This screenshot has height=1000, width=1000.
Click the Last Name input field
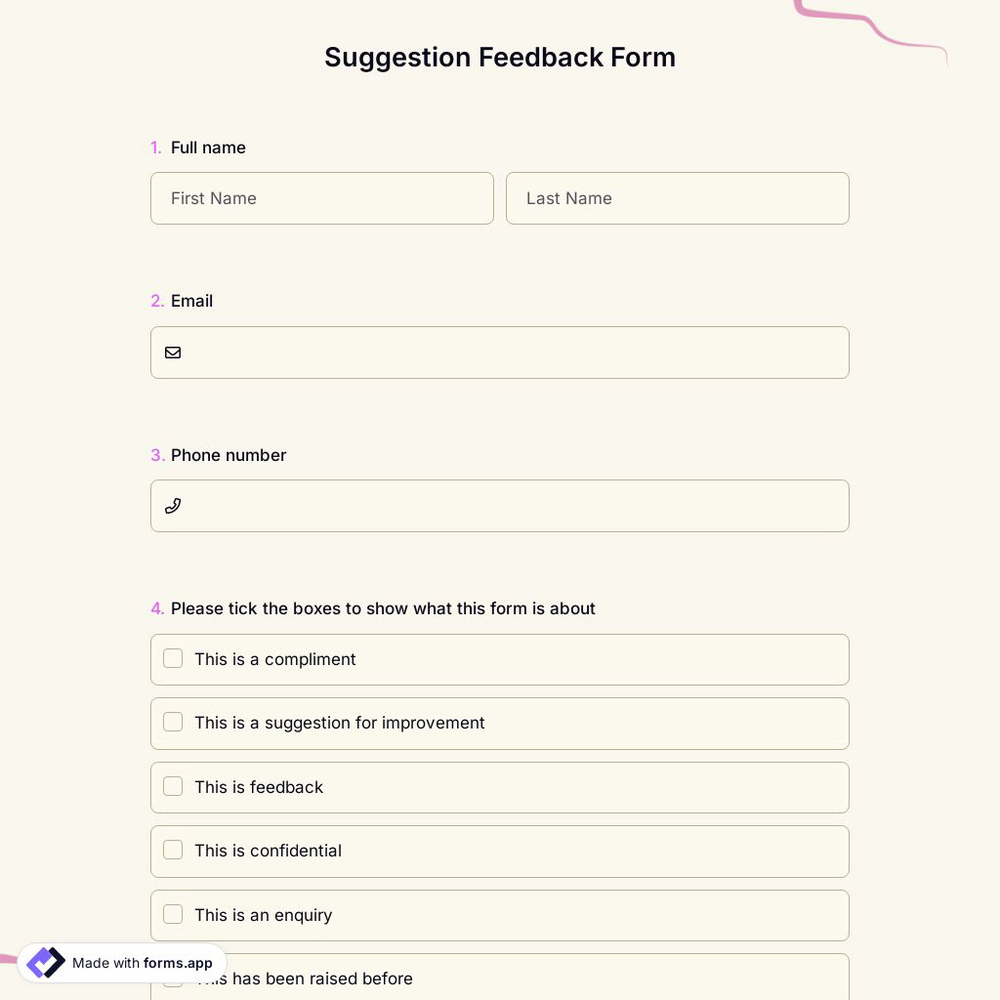point(677,198)
